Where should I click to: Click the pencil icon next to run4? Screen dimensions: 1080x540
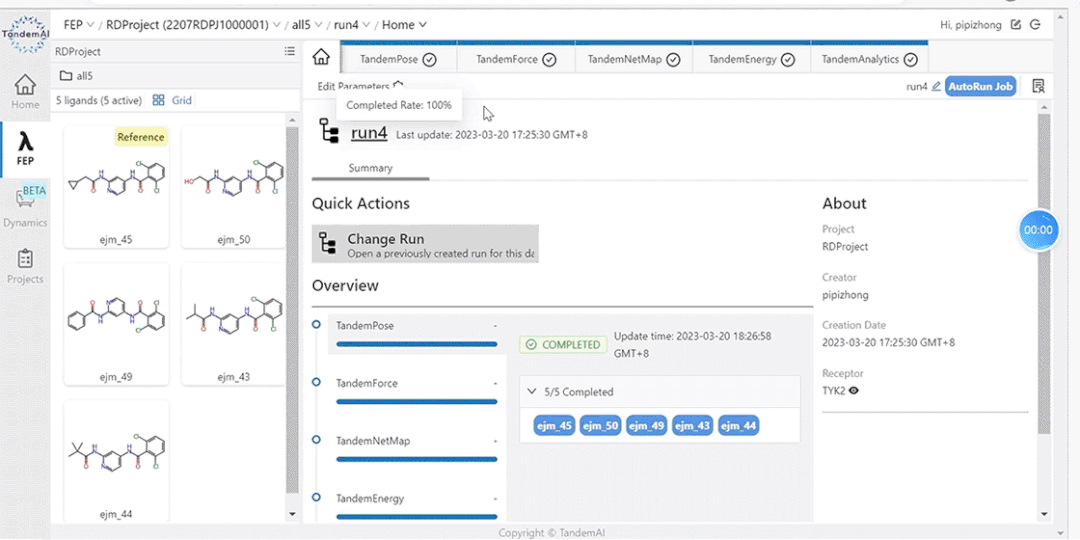pyautogui.click(x=936, y=87)
